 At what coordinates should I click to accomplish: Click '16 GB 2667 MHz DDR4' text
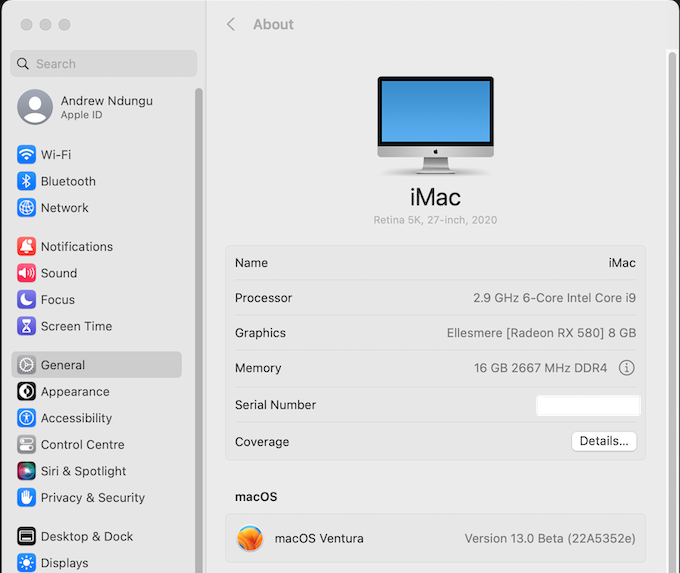click(x=540, y=368)
